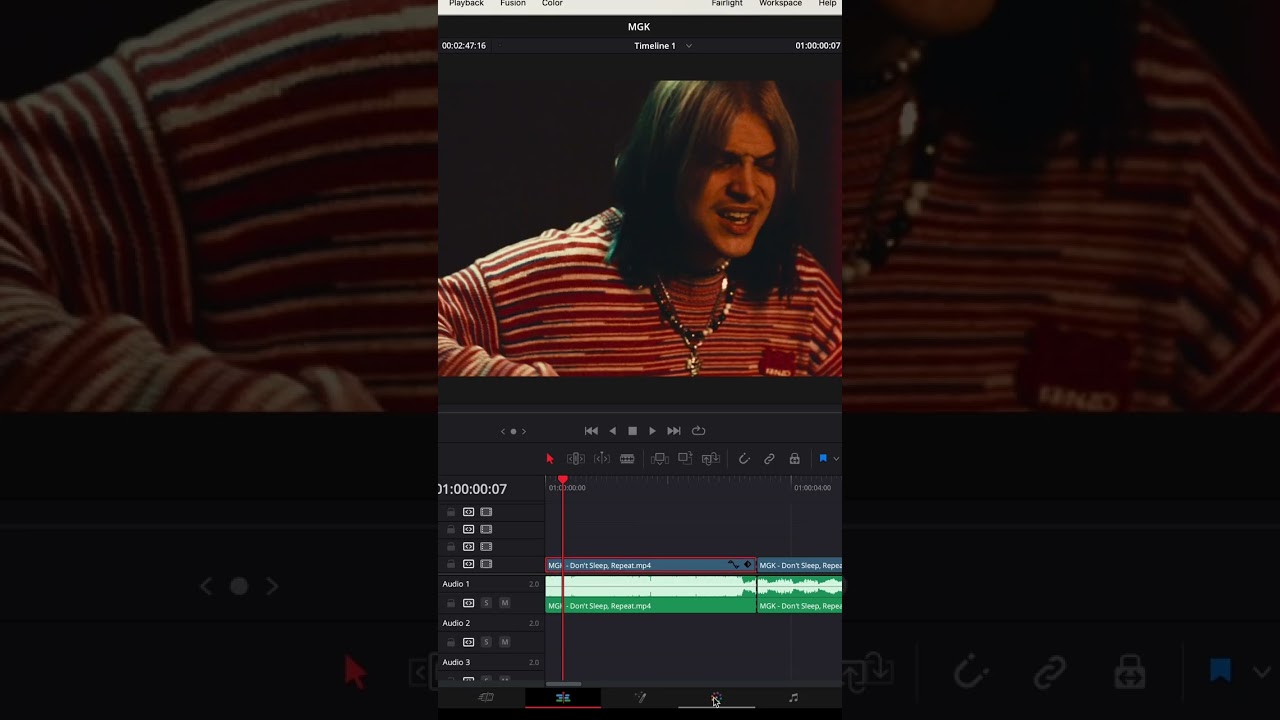Click the Insert Clip toolbar icon

coord(660,459)
